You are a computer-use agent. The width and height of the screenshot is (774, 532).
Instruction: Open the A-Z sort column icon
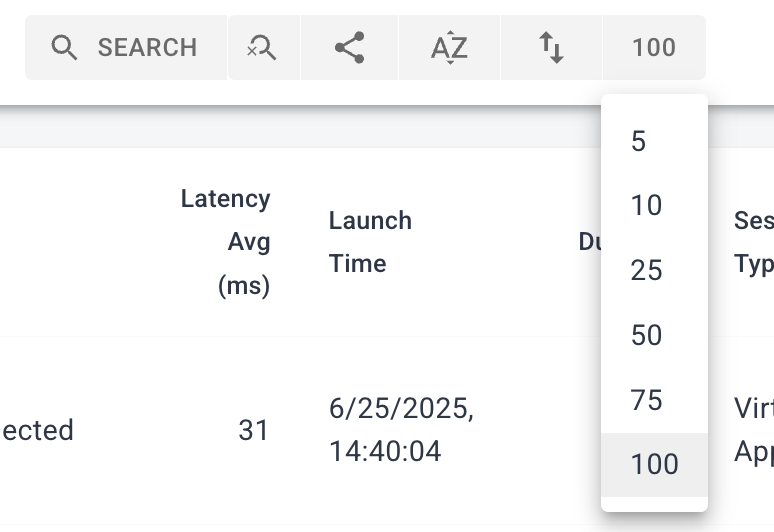450,47
